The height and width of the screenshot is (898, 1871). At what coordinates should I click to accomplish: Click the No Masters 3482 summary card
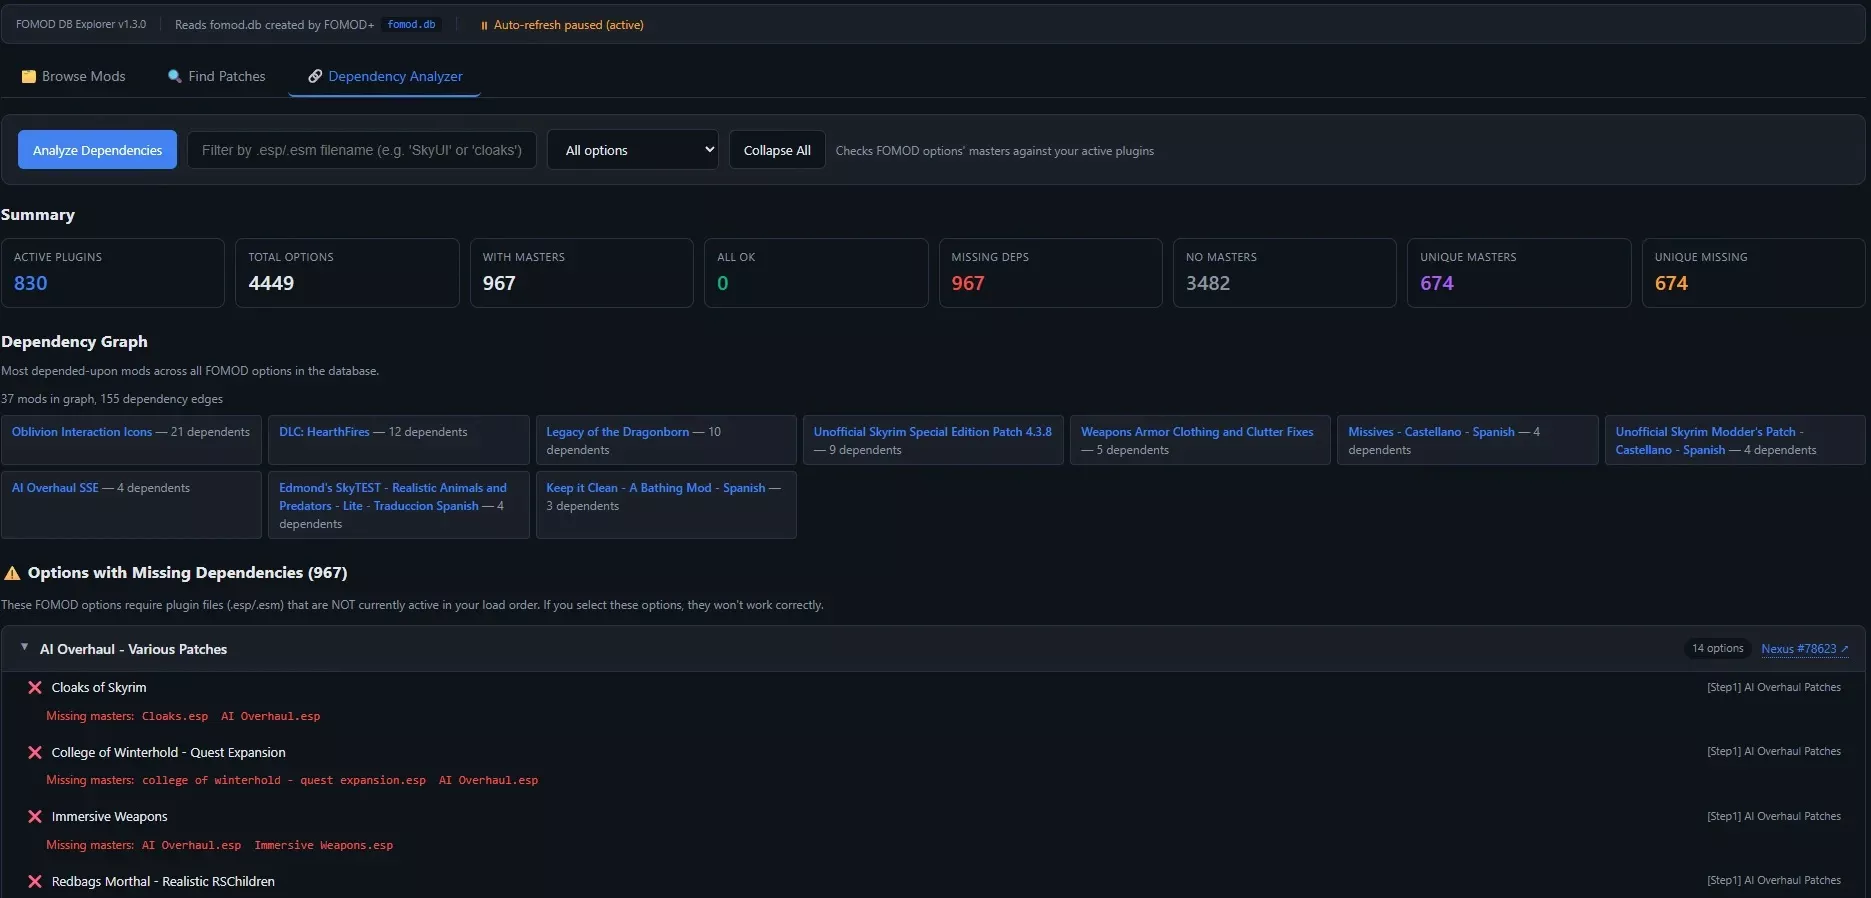[x=1285, y=273]
